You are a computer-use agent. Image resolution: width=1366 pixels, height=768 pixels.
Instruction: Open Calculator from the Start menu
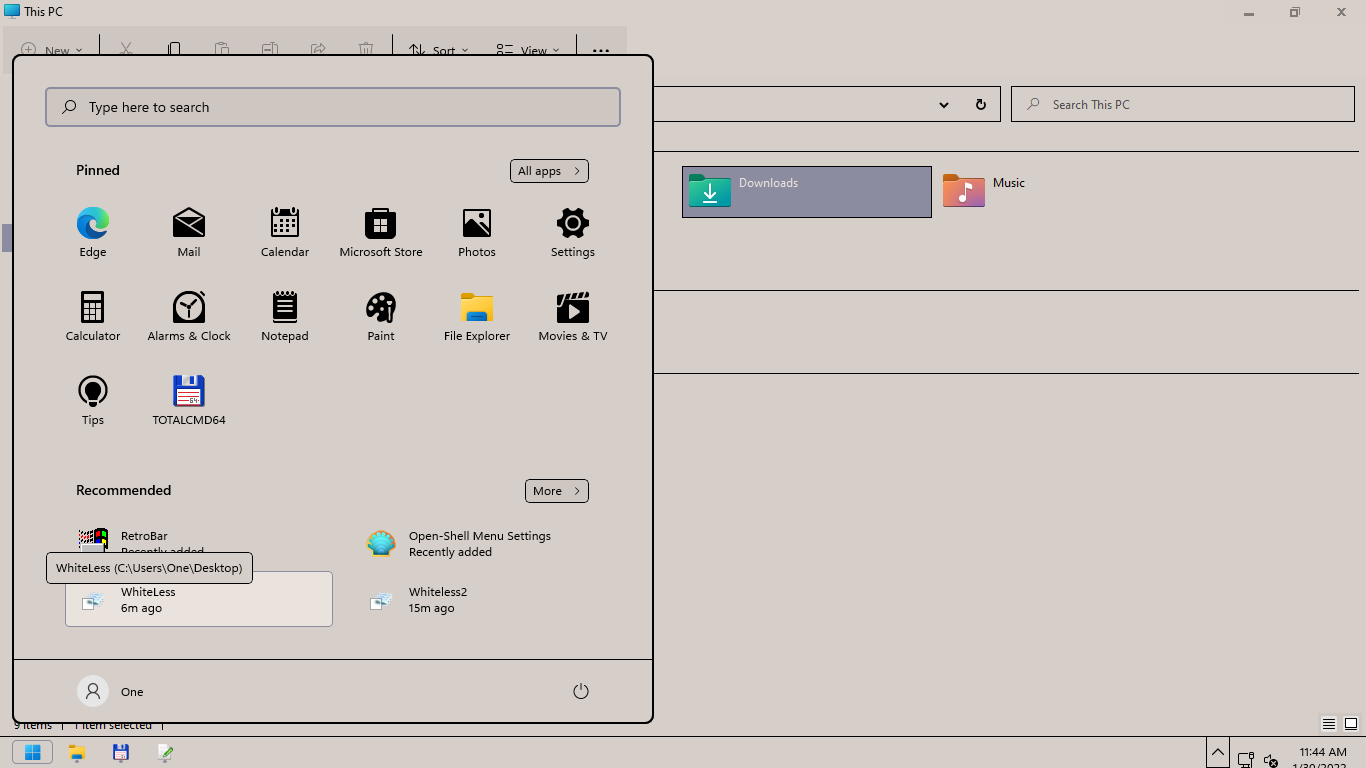click(x=93, y=308)
